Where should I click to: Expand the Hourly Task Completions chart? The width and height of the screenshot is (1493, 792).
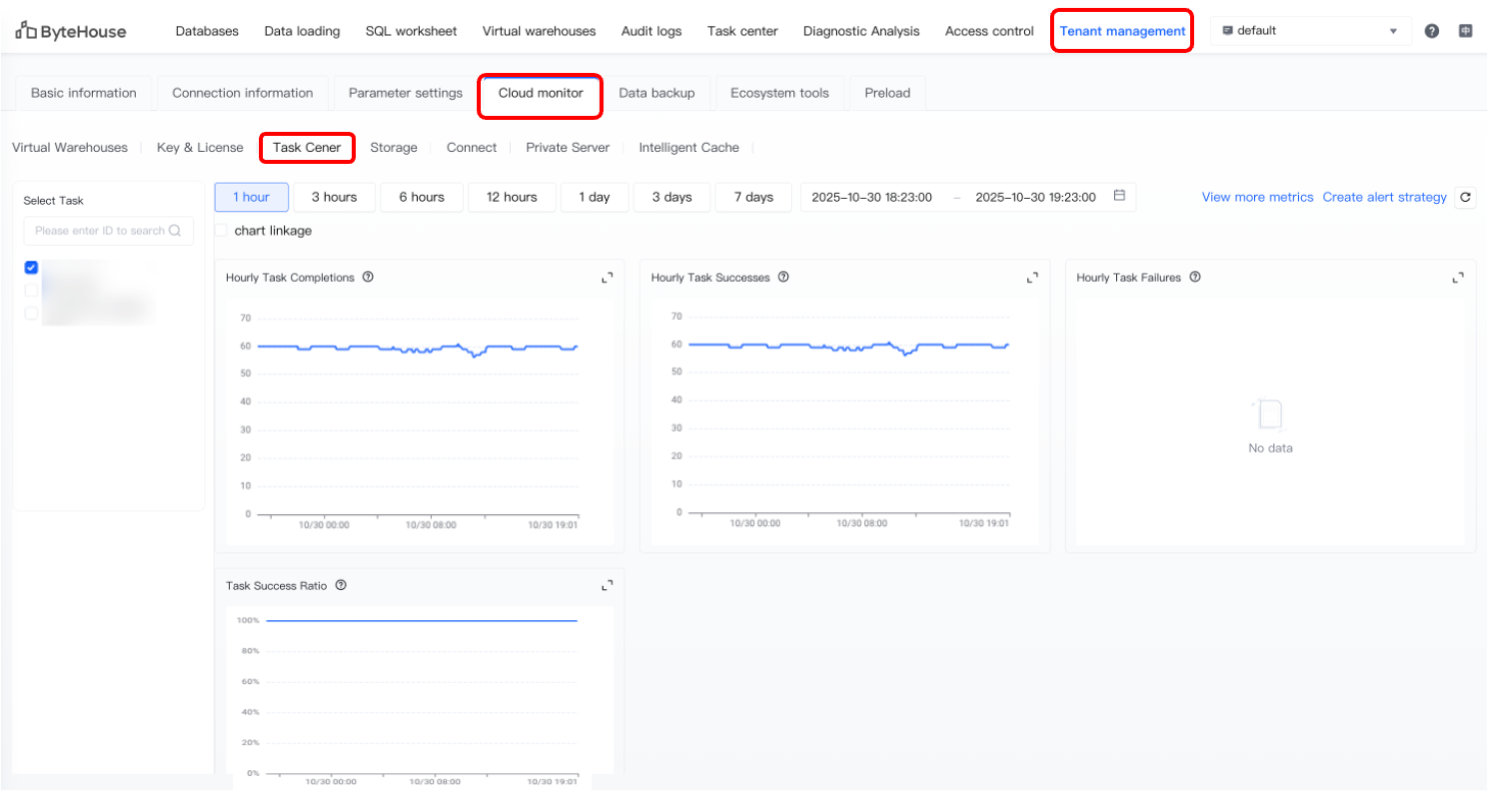click(x=607, y=278)
